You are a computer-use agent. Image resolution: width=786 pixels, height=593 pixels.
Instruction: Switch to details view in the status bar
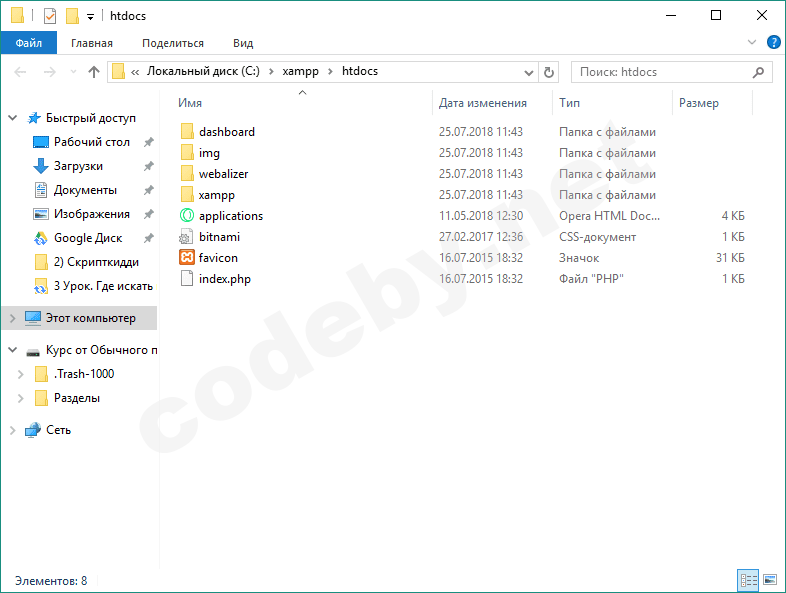[x=748, y=580]
